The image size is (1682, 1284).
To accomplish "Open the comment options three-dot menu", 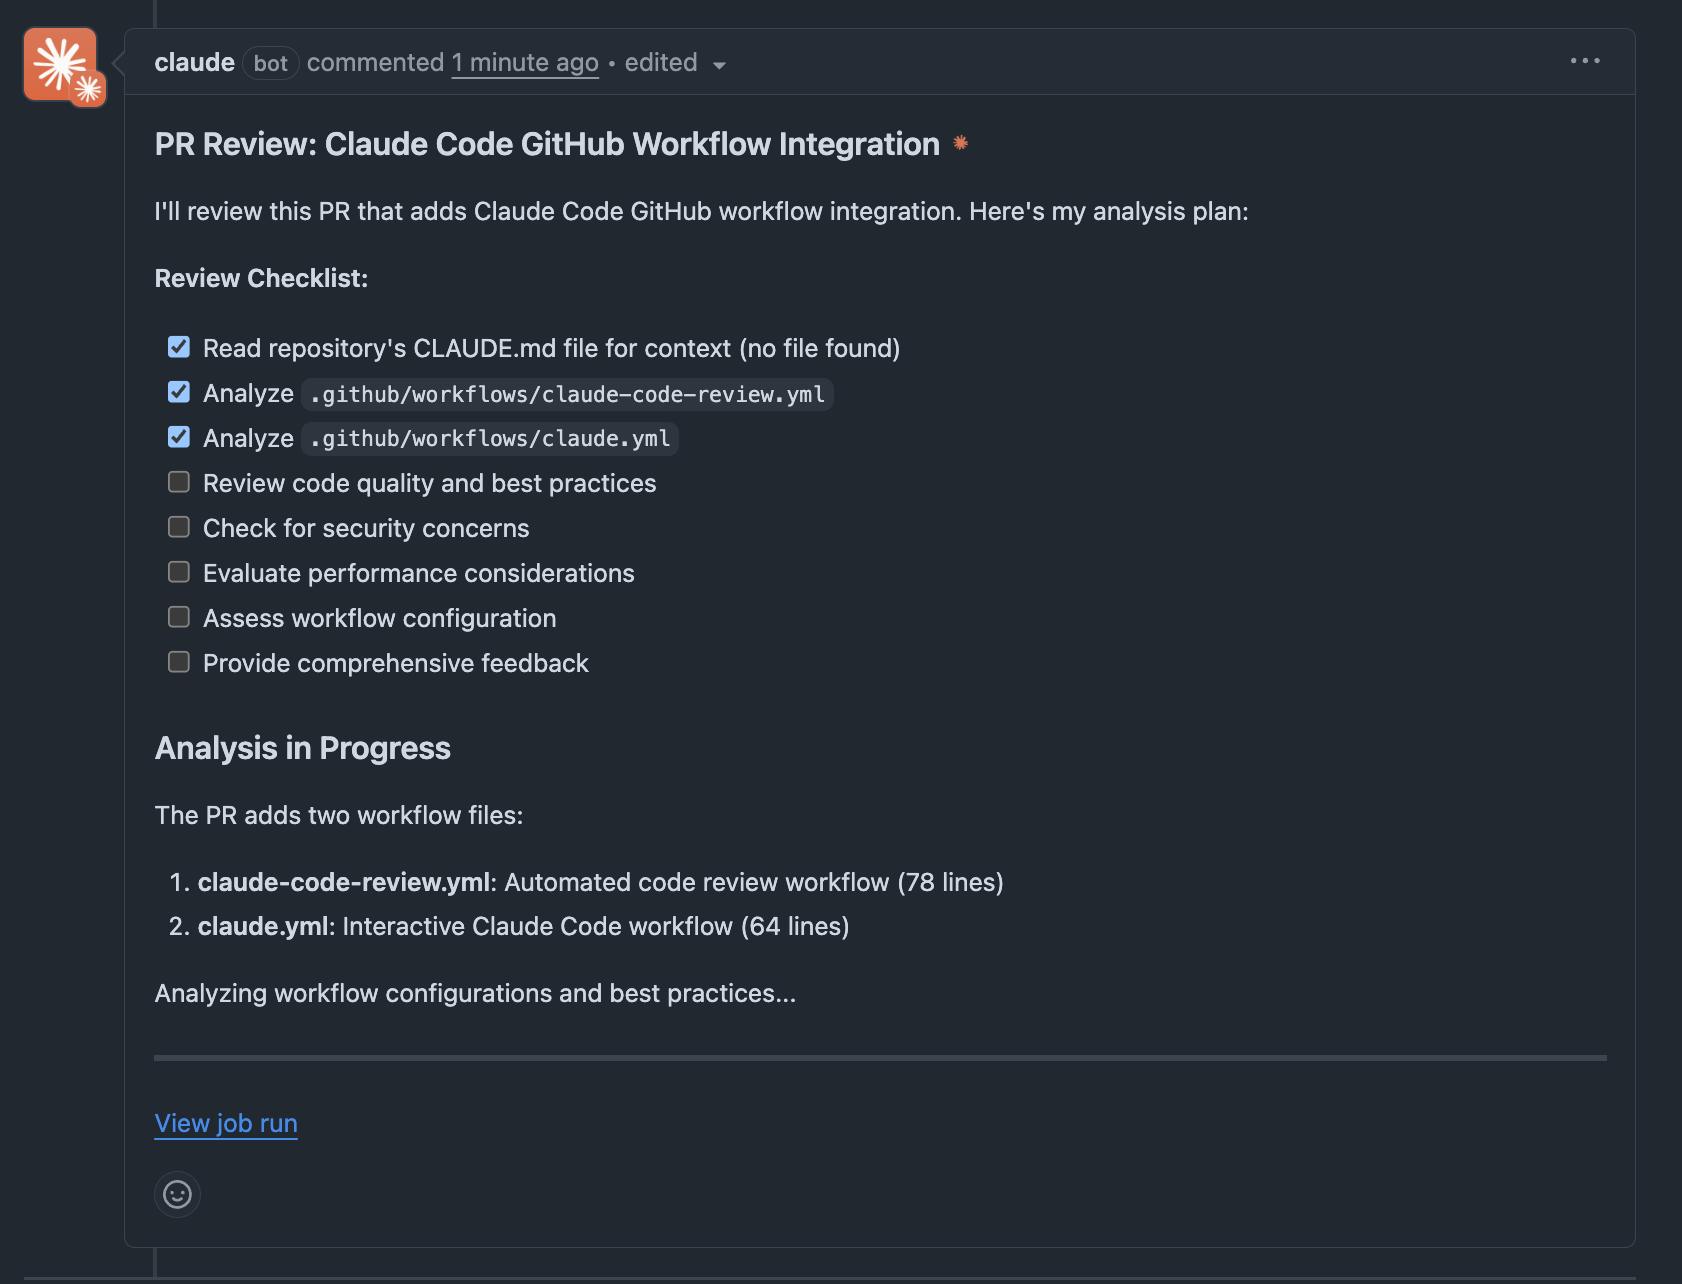I will tap(1585, 61).
